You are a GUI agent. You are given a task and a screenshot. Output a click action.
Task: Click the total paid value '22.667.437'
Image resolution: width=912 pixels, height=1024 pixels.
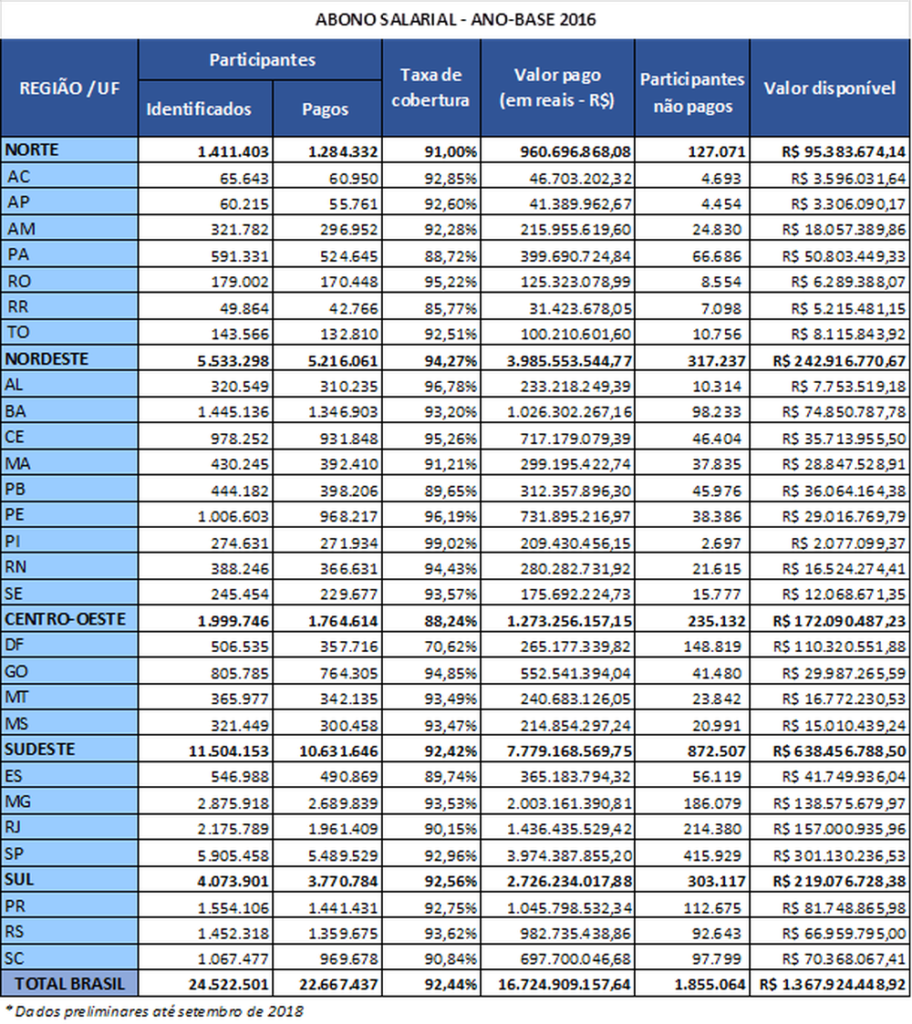click(338, 985)
